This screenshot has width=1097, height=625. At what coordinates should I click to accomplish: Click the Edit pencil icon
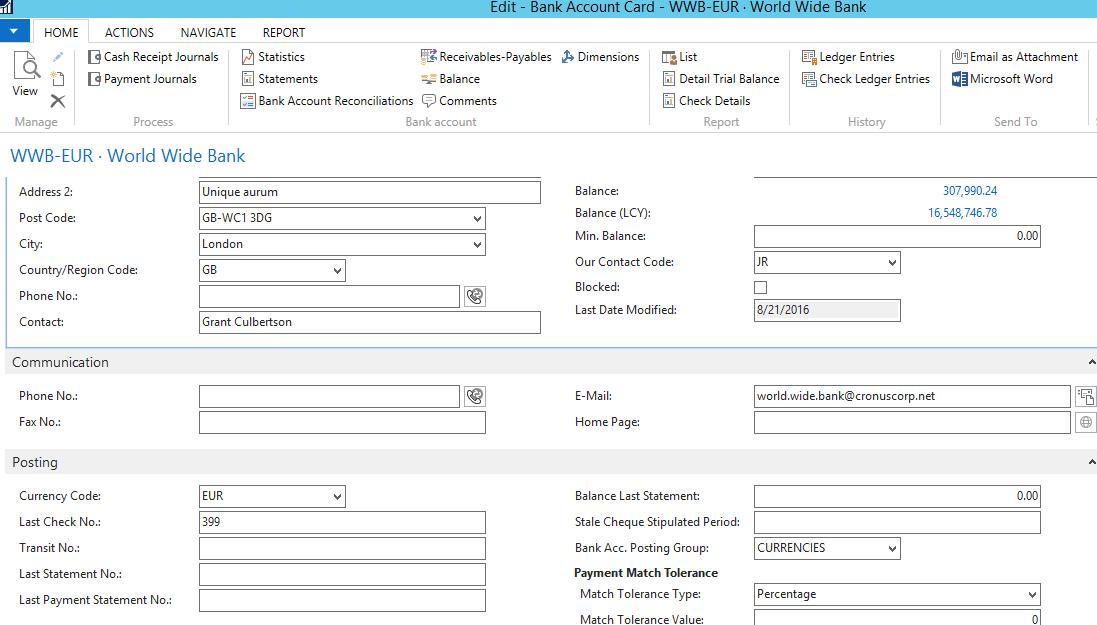point(58,57)
